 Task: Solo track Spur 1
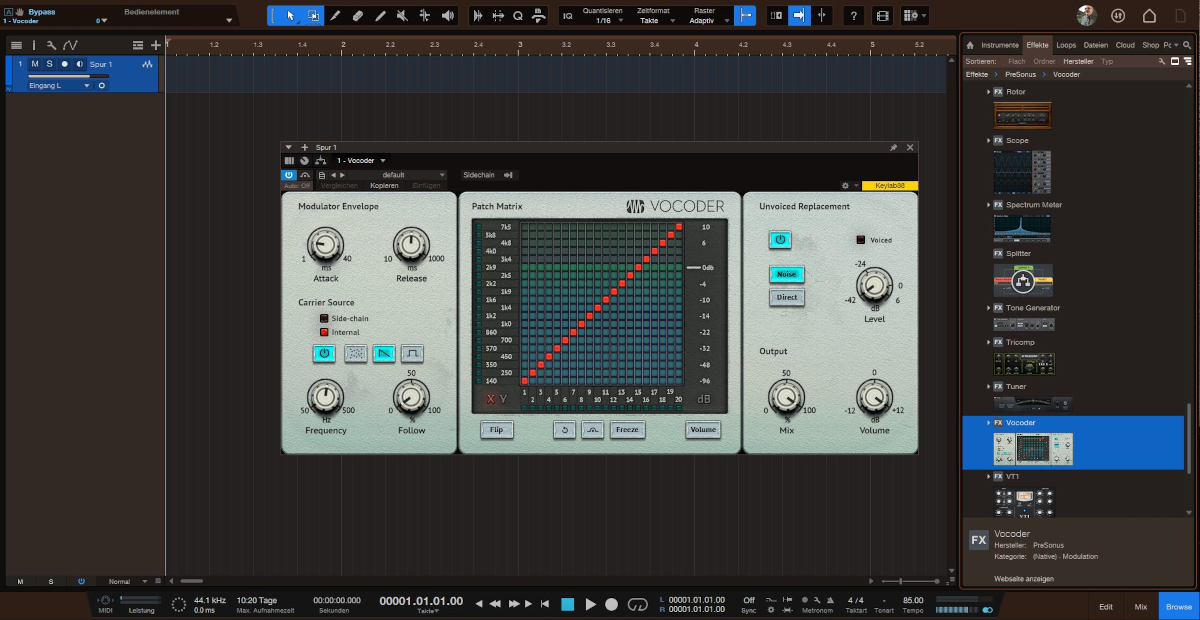pos(48,64)
